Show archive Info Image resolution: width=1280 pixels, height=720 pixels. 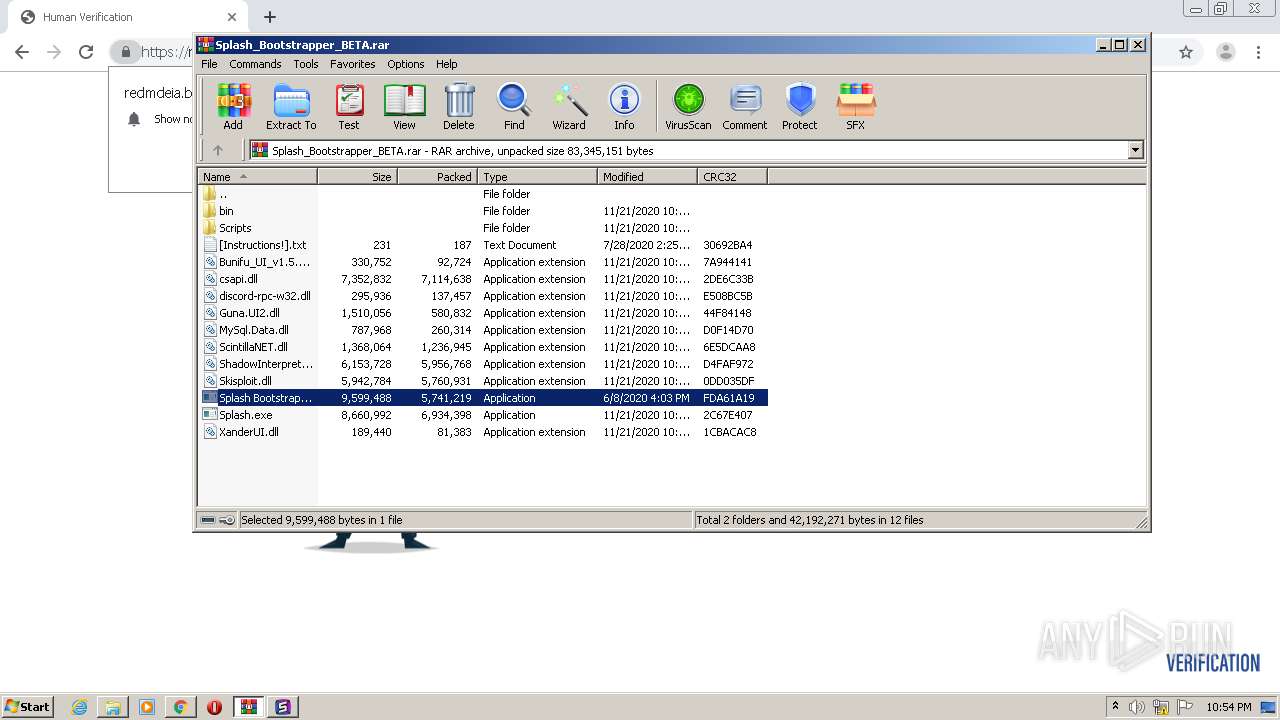coord(624,106)
